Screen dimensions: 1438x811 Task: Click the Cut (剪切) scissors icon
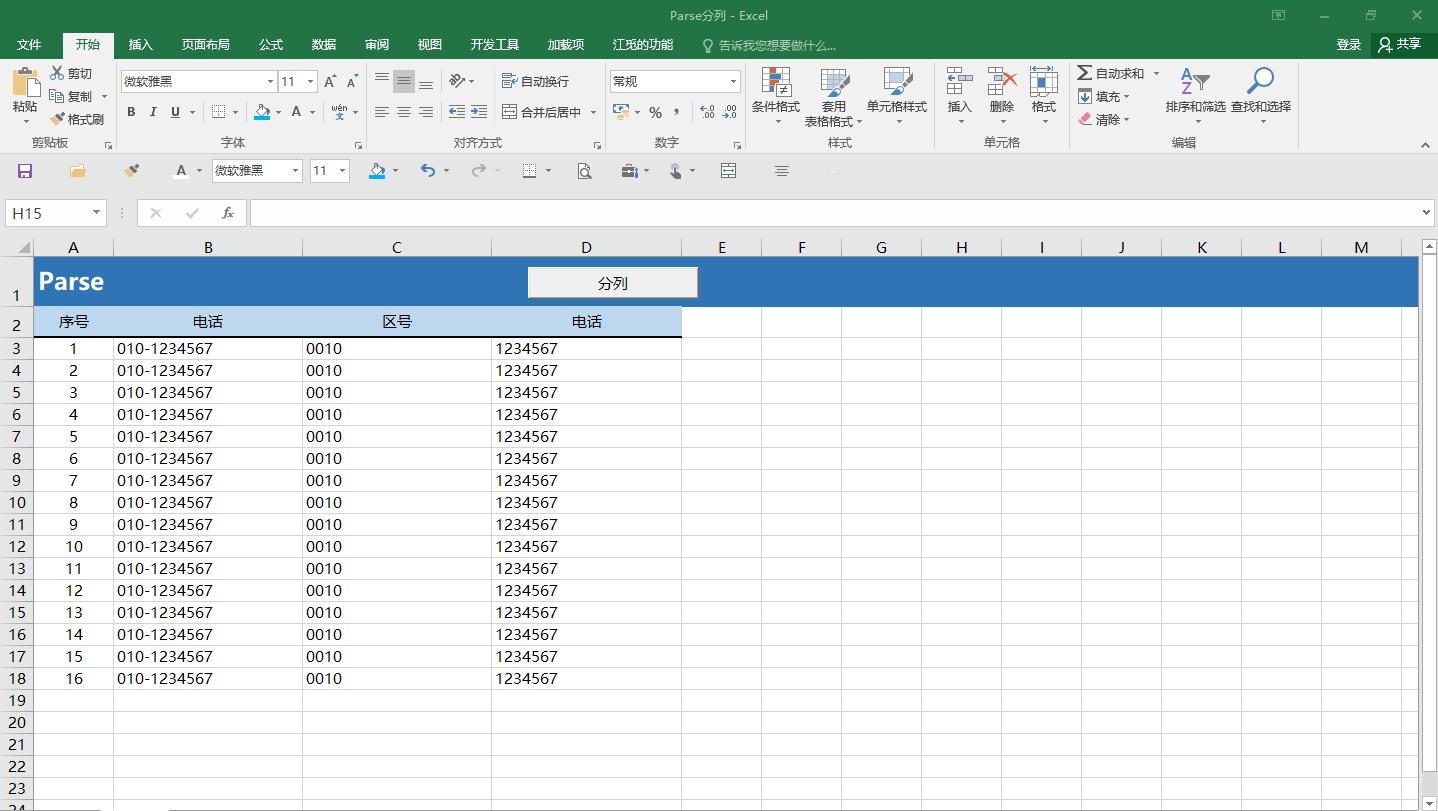58,73
